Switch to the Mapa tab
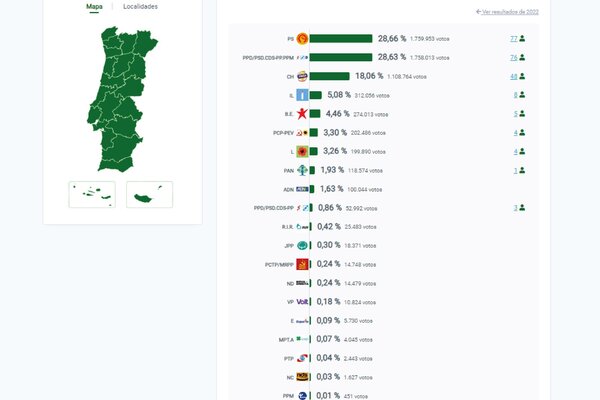 pyautogui.click(x=94, y=7)
